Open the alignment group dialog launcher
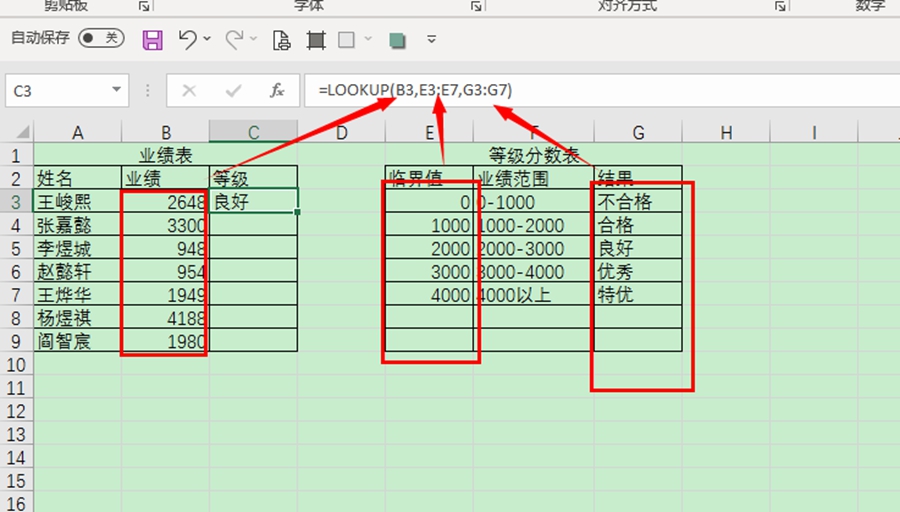 [x=780, y=6]
